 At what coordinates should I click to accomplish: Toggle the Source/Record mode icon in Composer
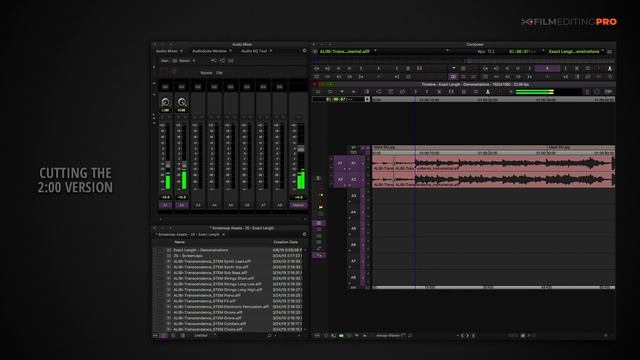453,77
